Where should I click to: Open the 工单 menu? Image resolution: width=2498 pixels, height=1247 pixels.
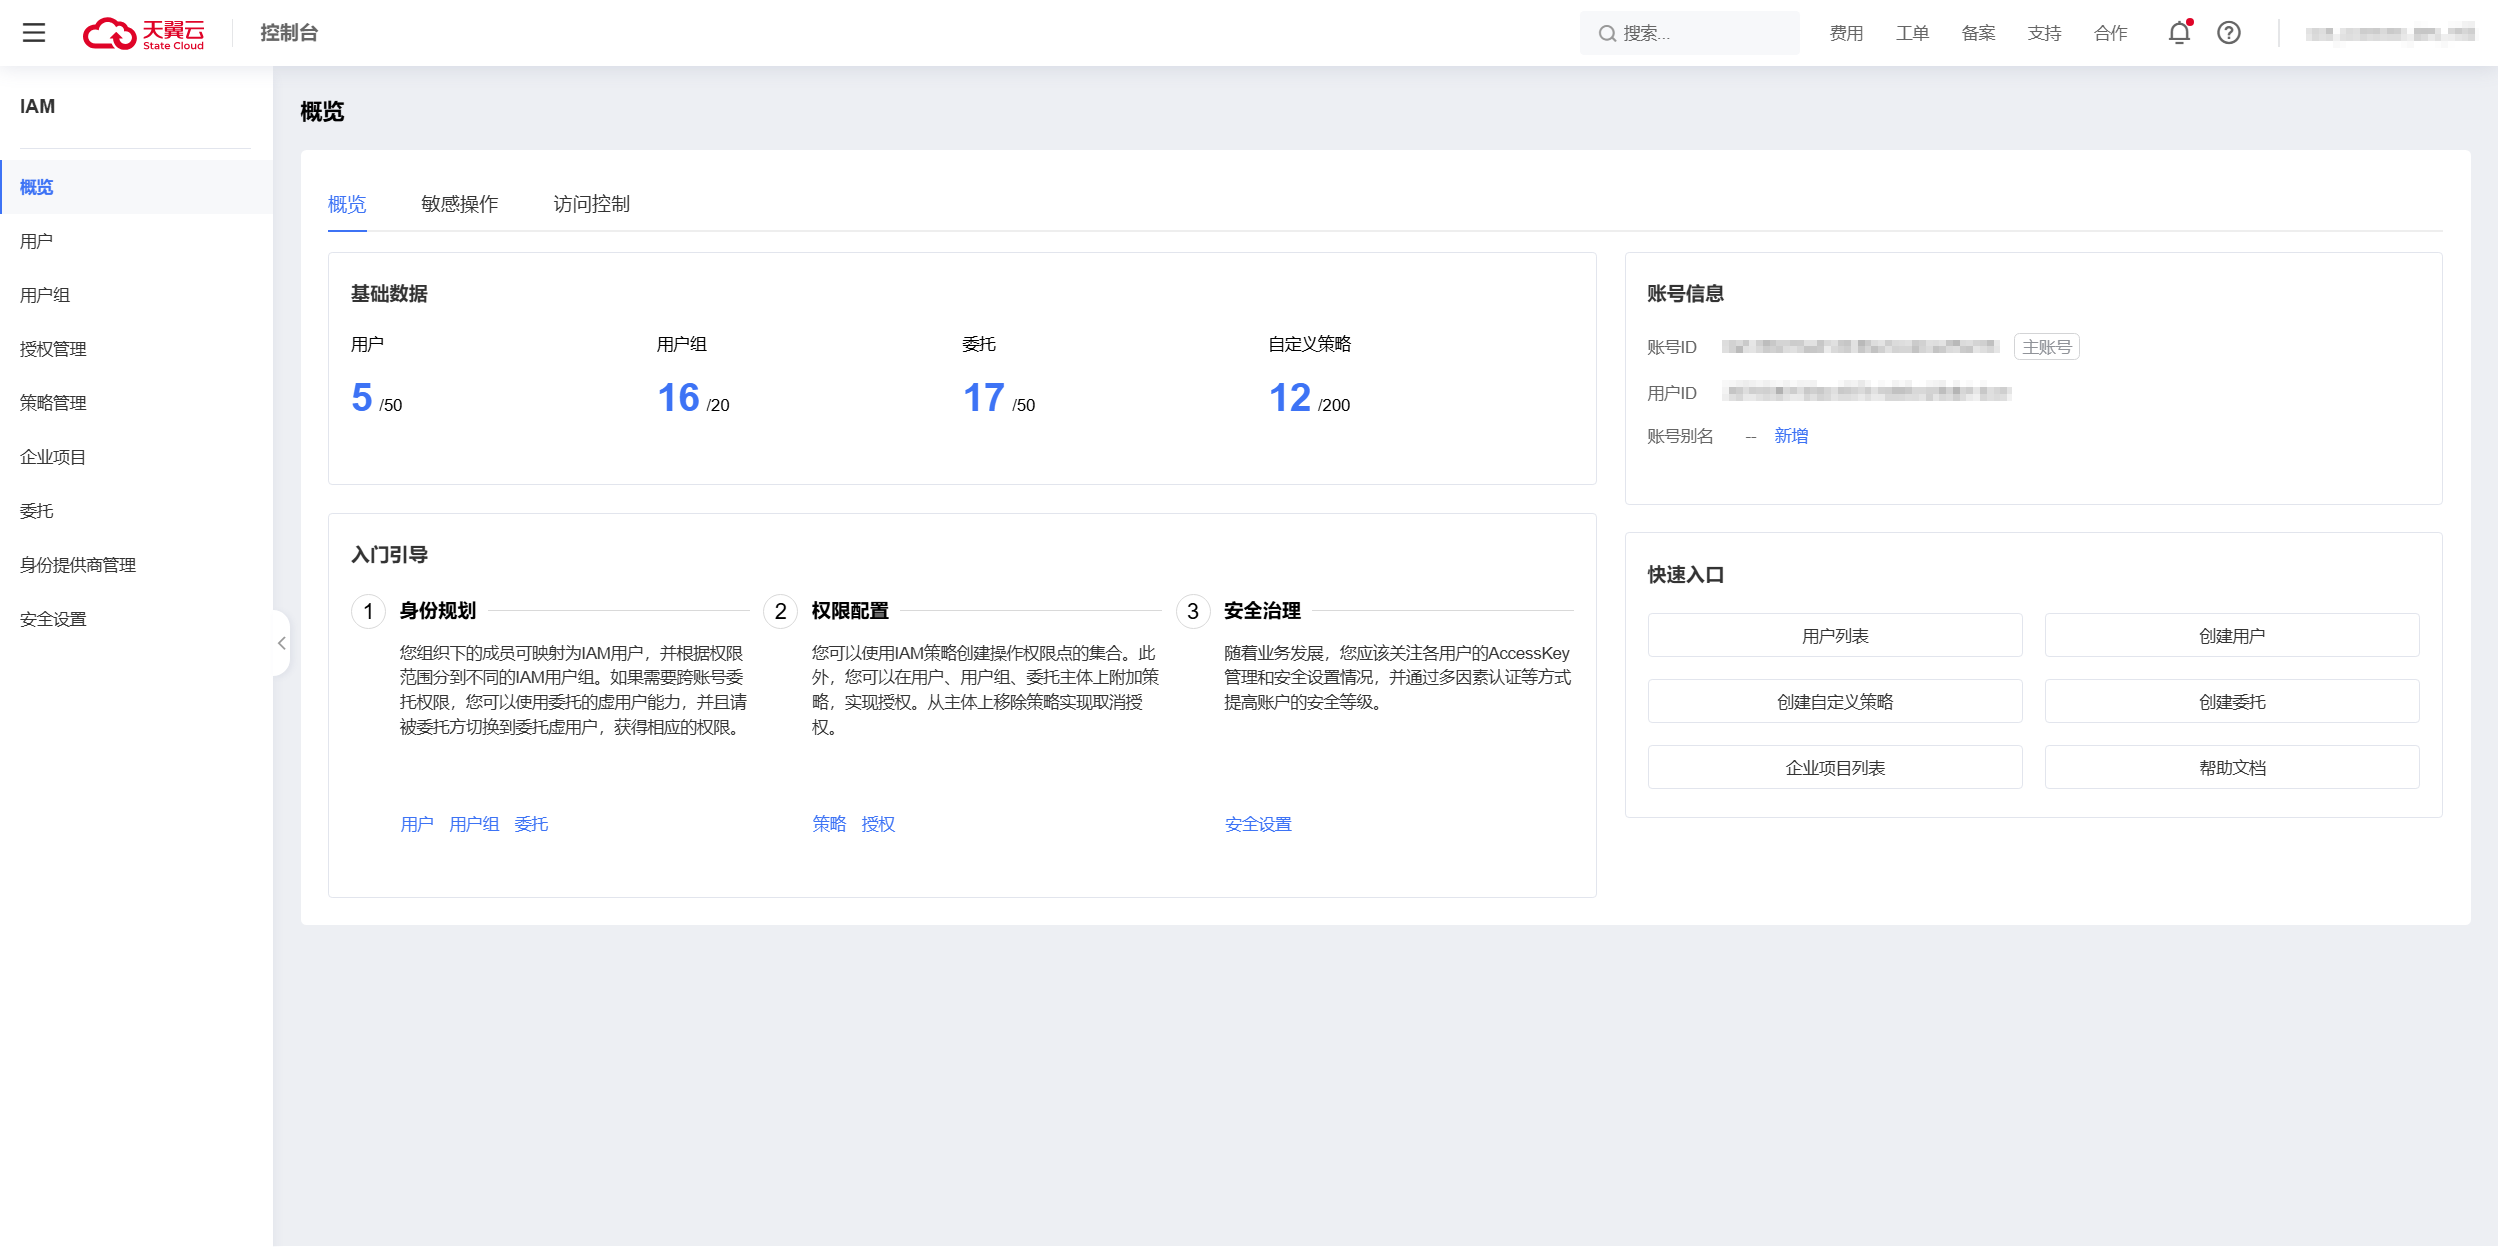pos(1912,33)
